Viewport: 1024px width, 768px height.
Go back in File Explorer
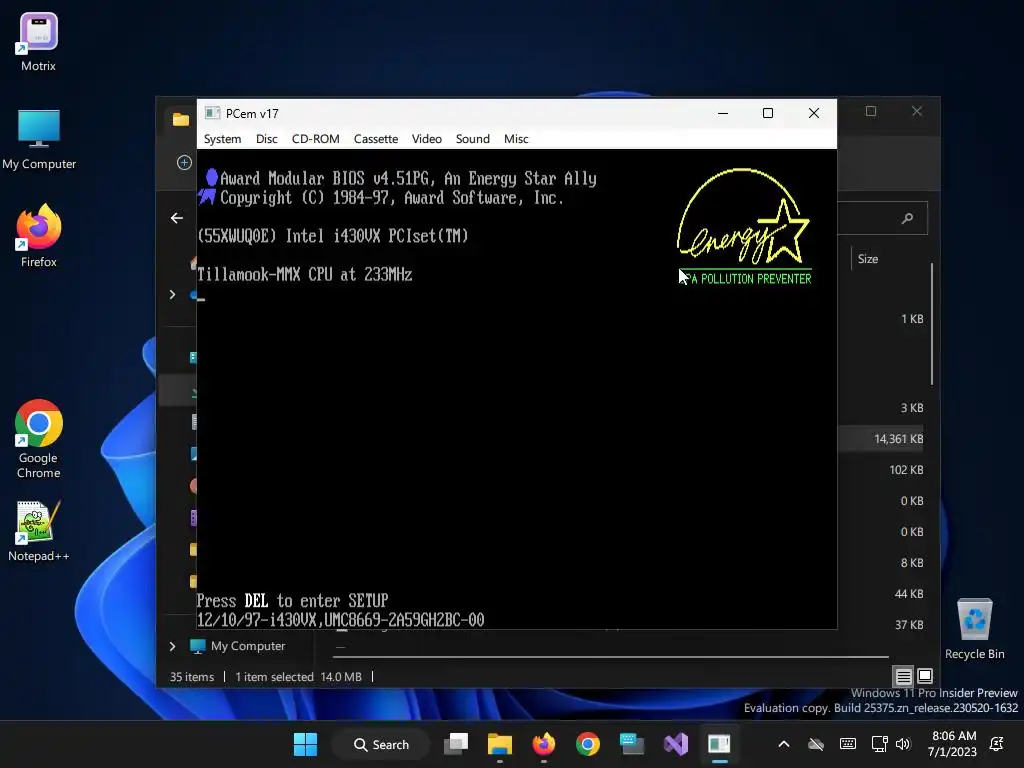tap(176, 218)
